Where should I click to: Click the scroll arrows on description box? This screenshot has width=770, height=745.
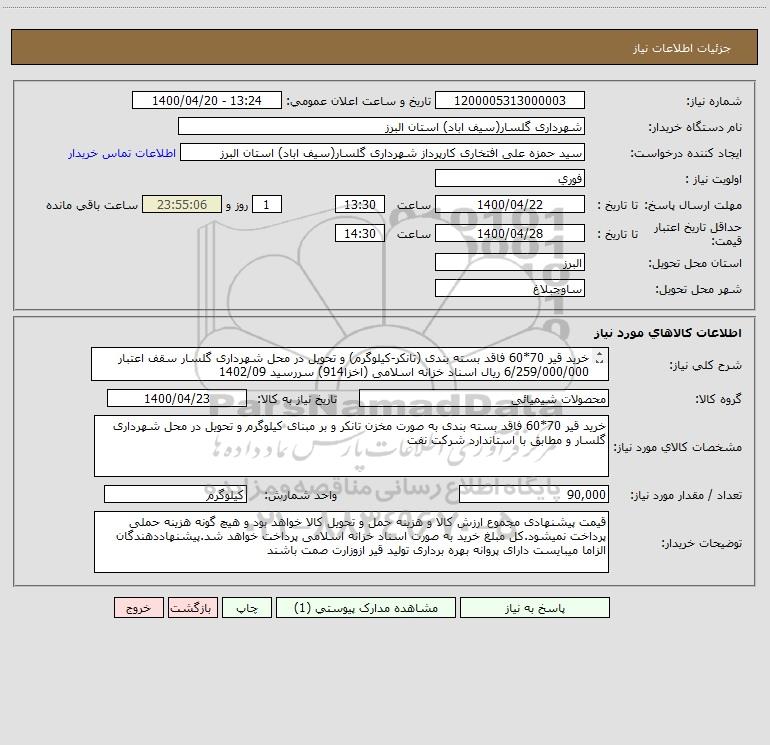(x=599, y=358)
